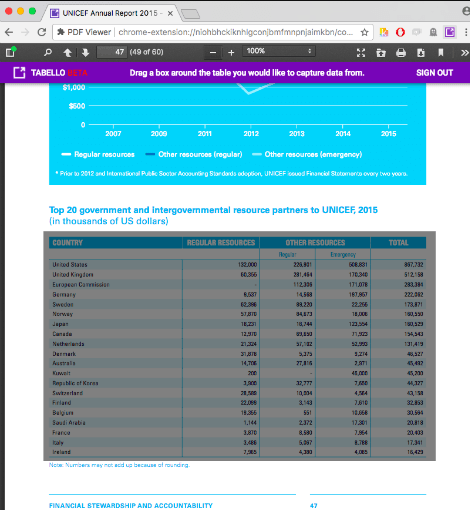
Task: Click the TABELLO BETA logo
Action: (50, 73)
